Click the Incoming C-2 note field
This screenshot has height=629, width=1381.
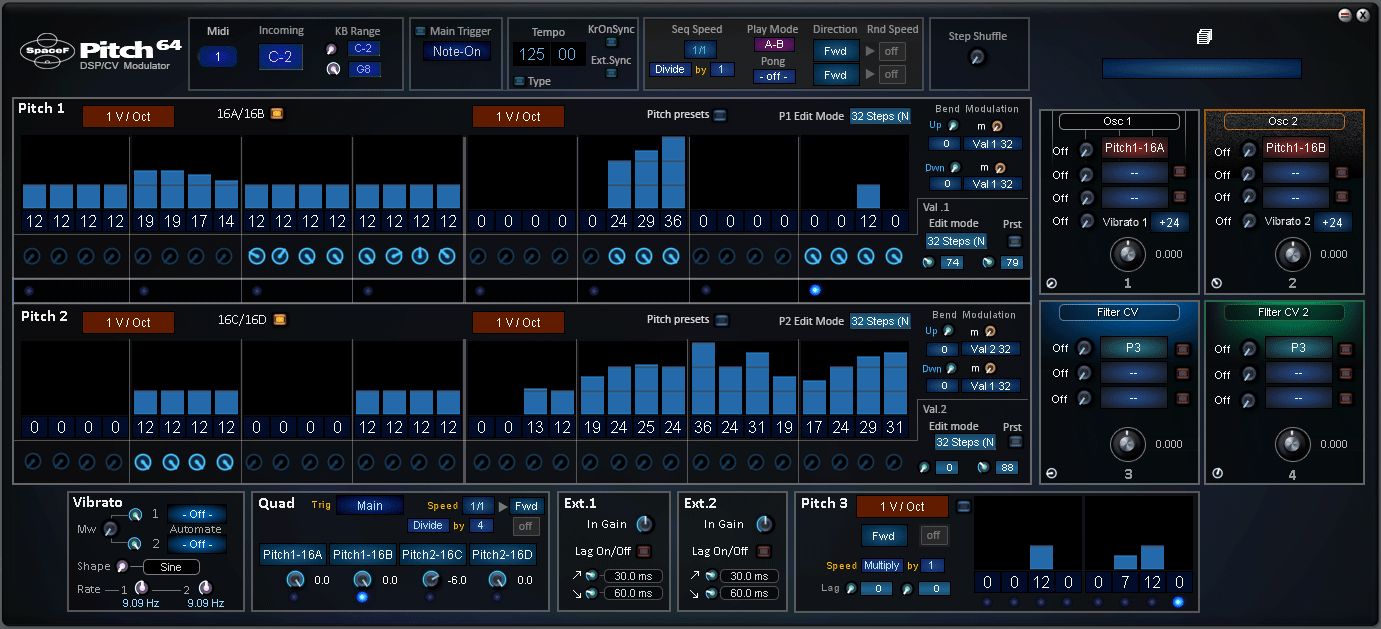(281, 56)
